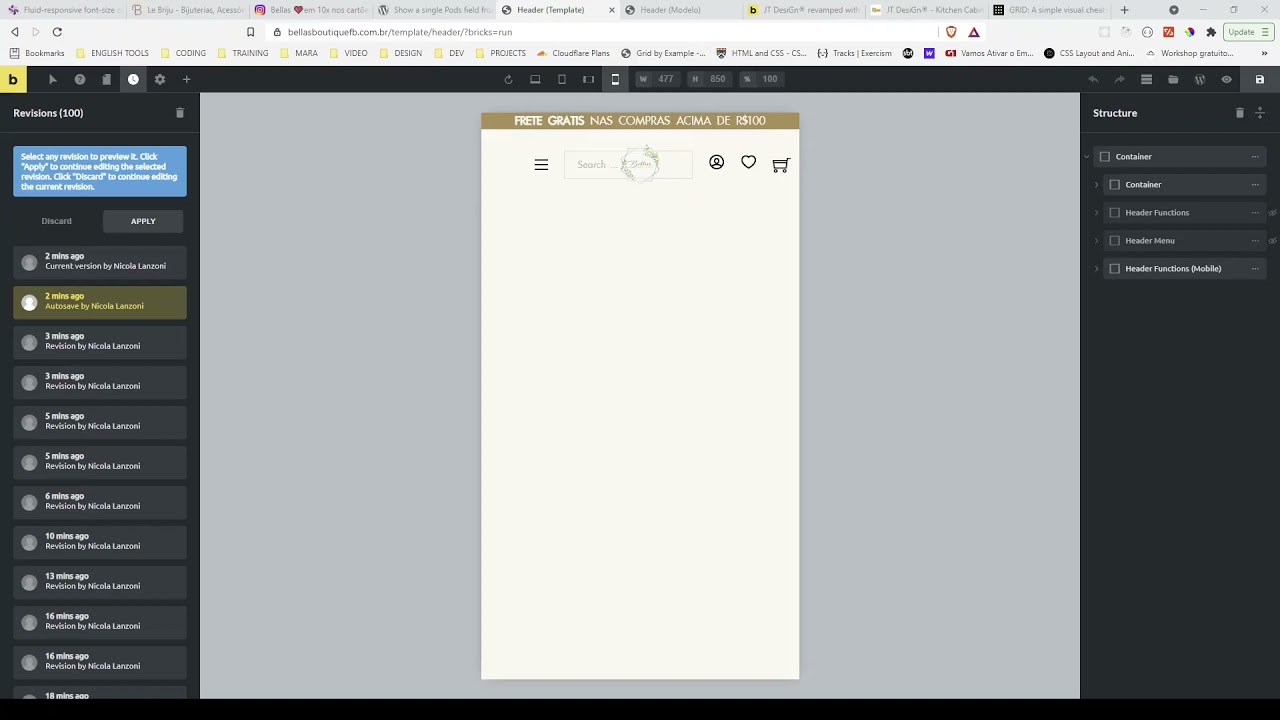This screenshot has height=720, width=1280.
Task: Open templates folder icon in toolbar
Action: [x=1173, y=79]
